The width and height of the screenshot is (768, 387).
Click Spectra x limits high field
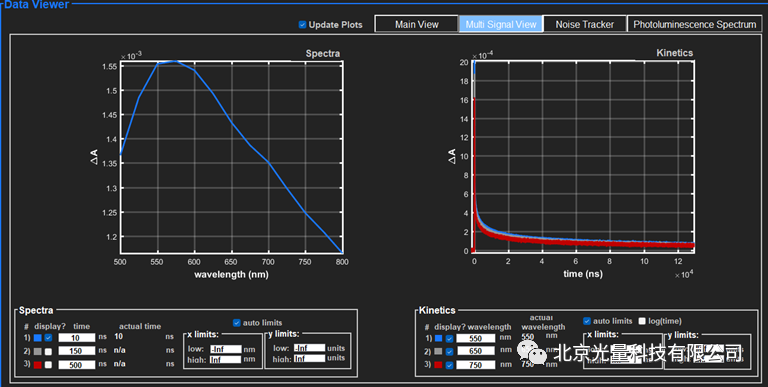click(x=225, y=360)
